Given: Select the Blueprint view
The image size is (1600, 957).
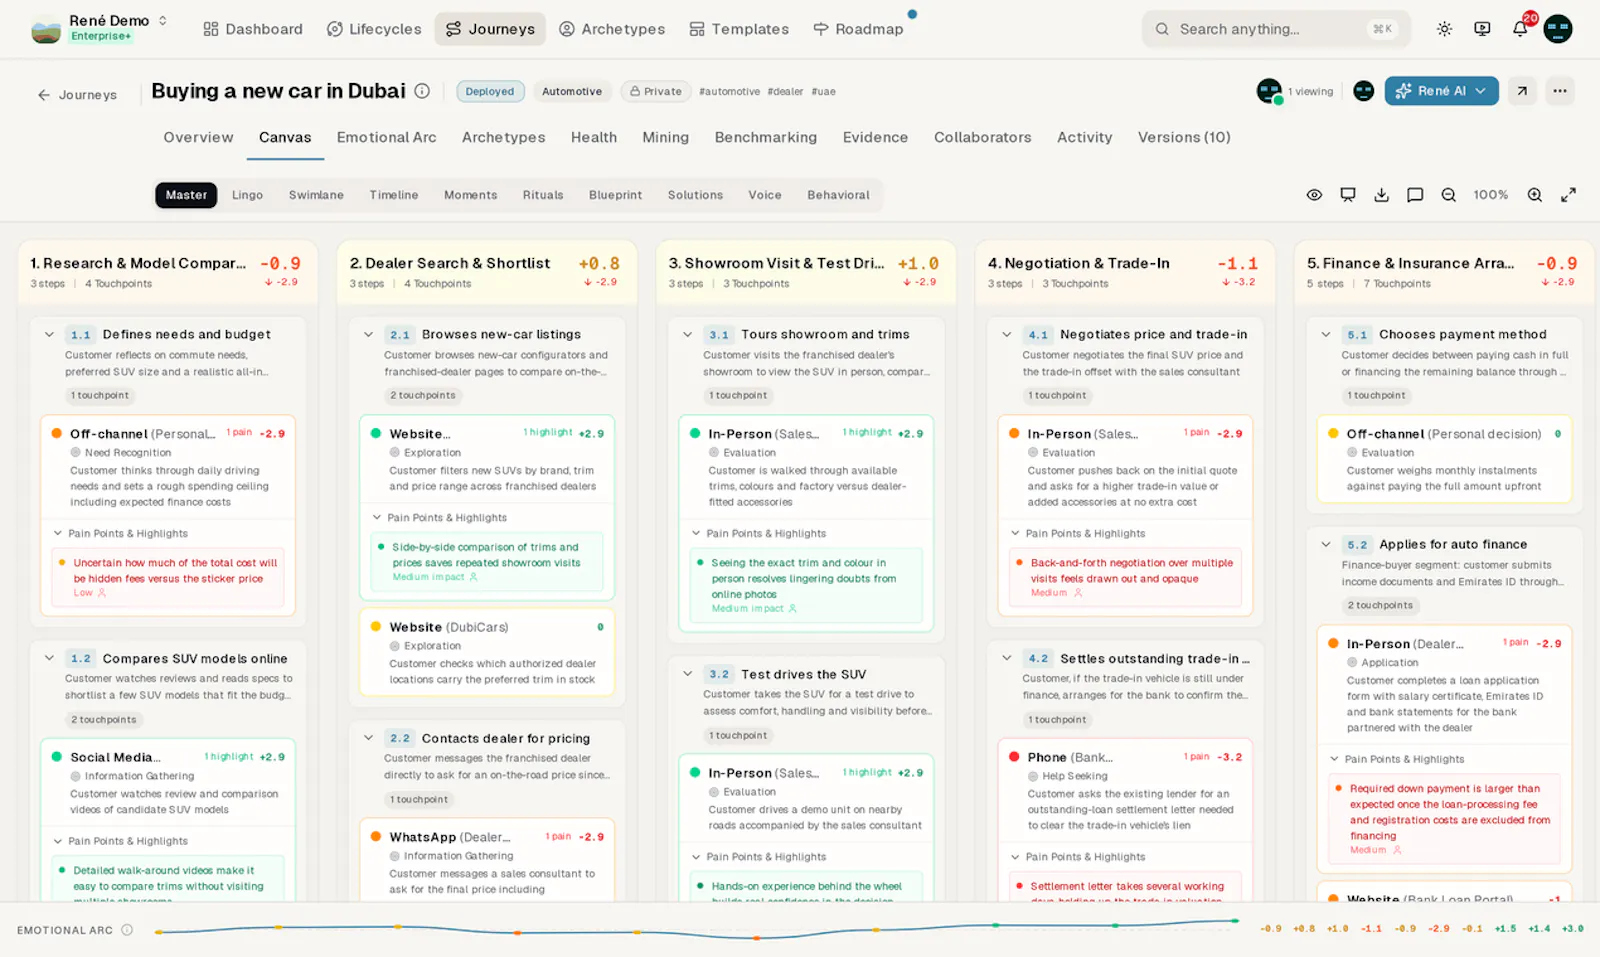Looking at the screenshot, I should [615, 195].
